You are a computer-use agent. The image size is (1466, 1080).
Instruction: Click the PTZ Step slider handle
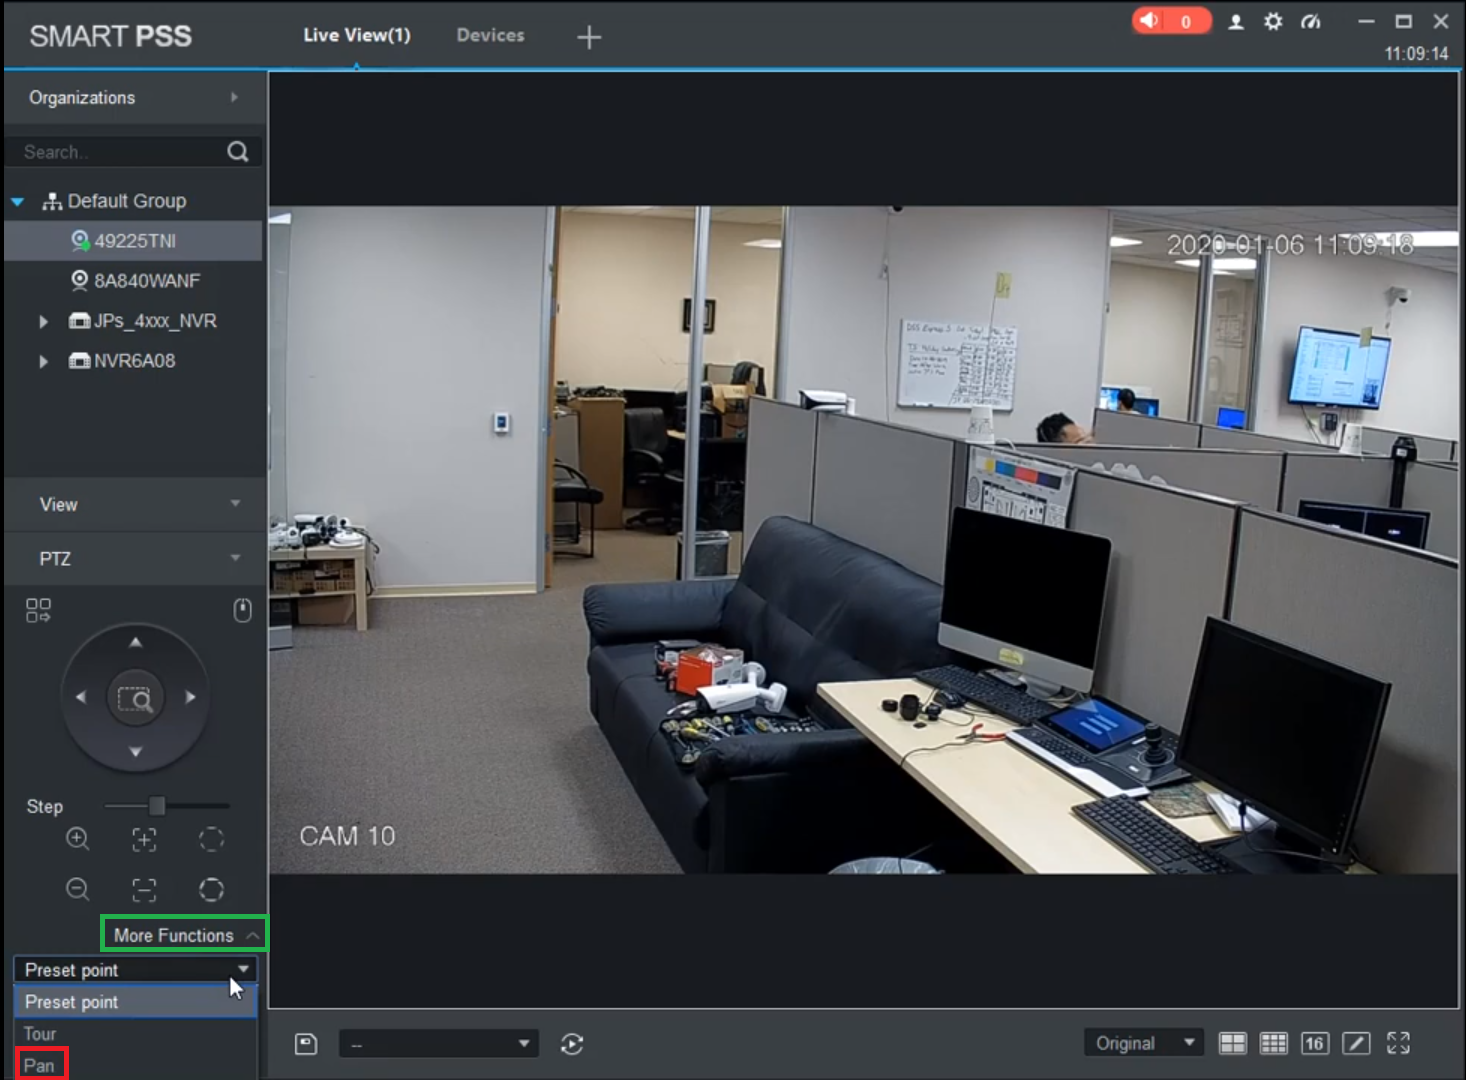157,806
